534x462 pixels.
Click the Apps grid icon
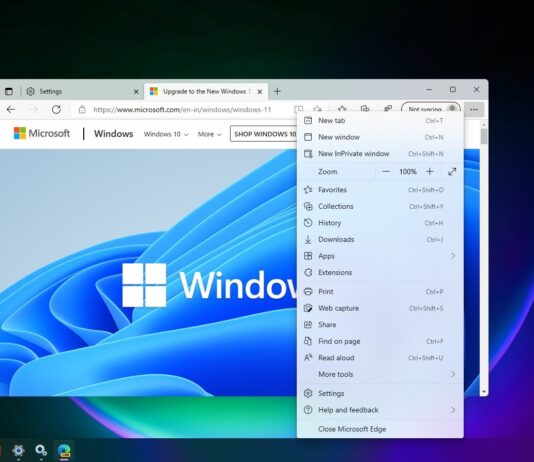(x=308, y=256)
